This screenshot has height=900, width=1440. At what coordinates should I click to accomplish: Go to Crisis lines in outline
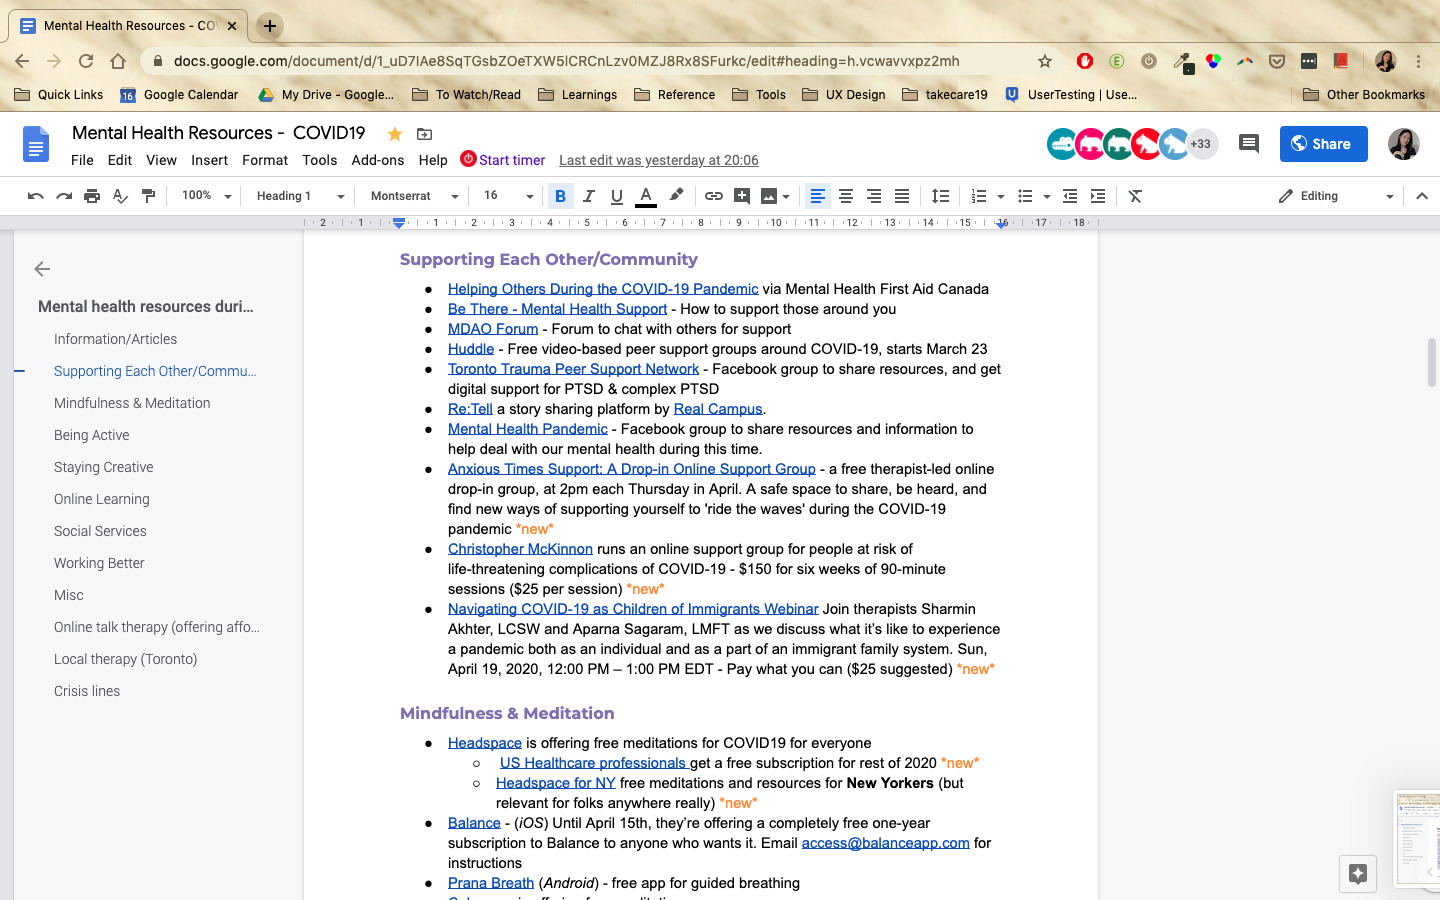point(87,691)
